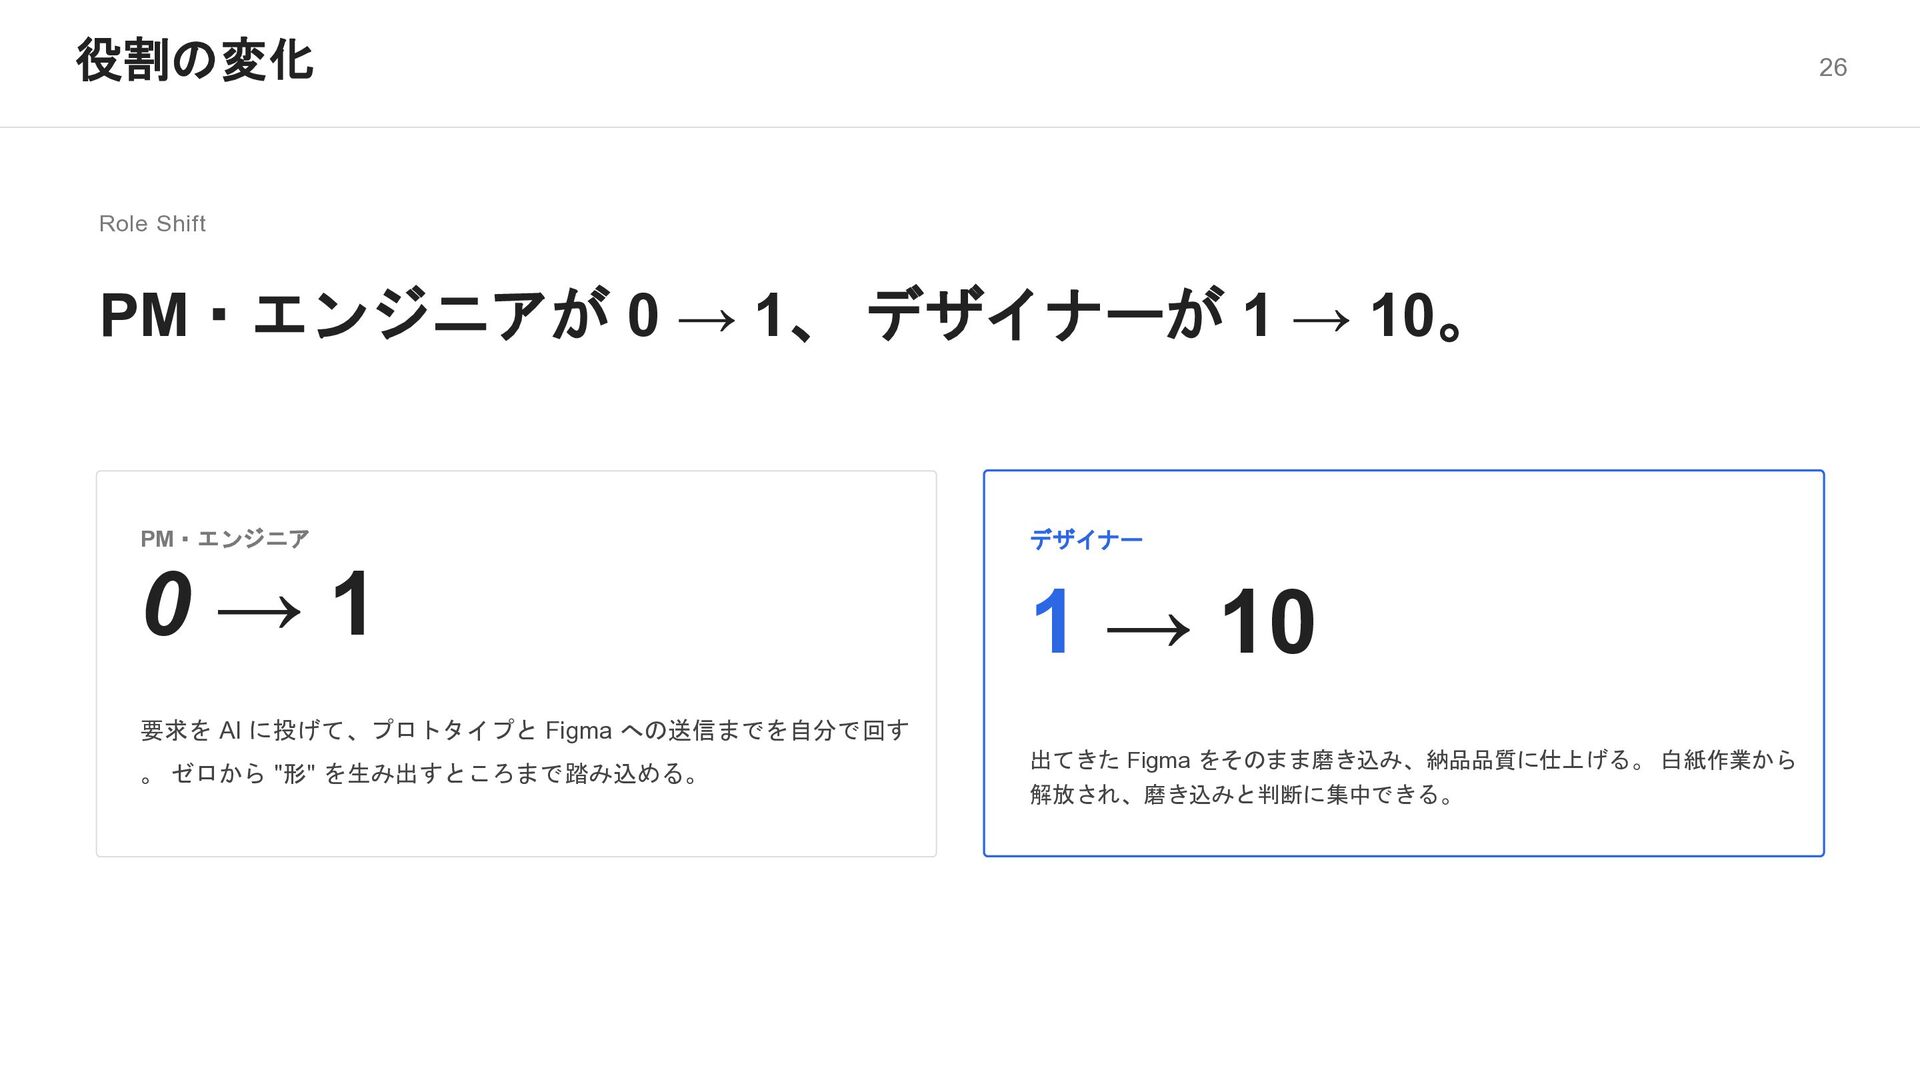Image resolution: width=1920 pixels, height=1080 pixels.
Task: Select the blue デザイナー card label
Action: tap(1086, 540)
